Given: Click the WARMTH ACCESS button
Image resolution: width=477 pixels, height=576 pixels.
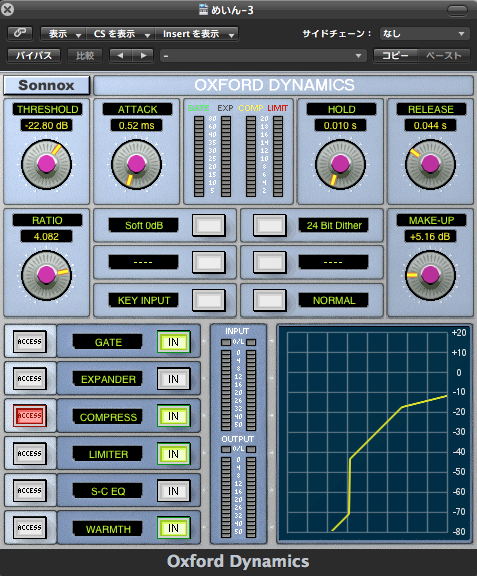Looking at the screenshot, I should pyautogui.click(x=30, y=528).
